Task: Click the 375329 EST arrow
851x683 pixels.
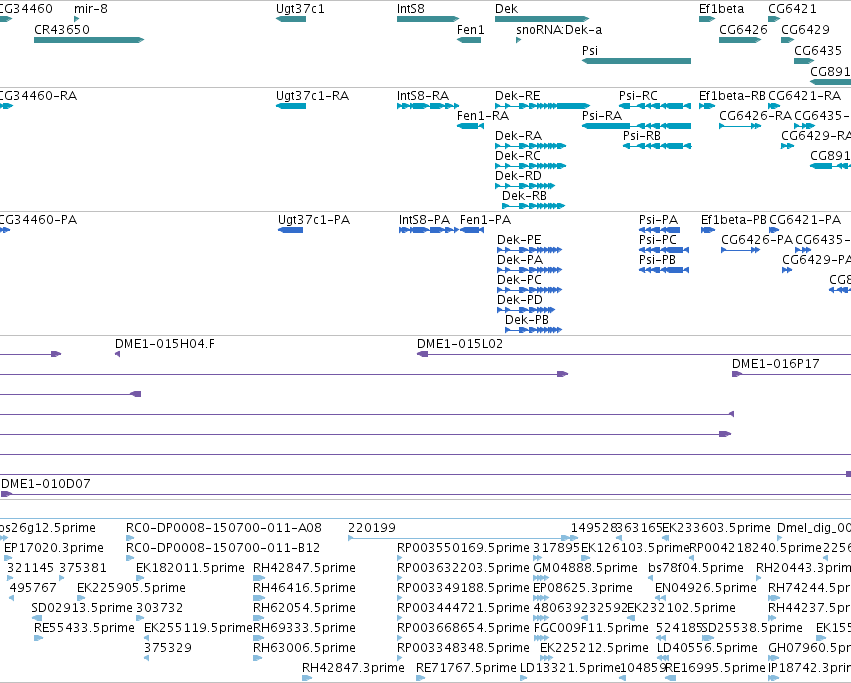Action: pyautogui.click(x=147, y=658)
